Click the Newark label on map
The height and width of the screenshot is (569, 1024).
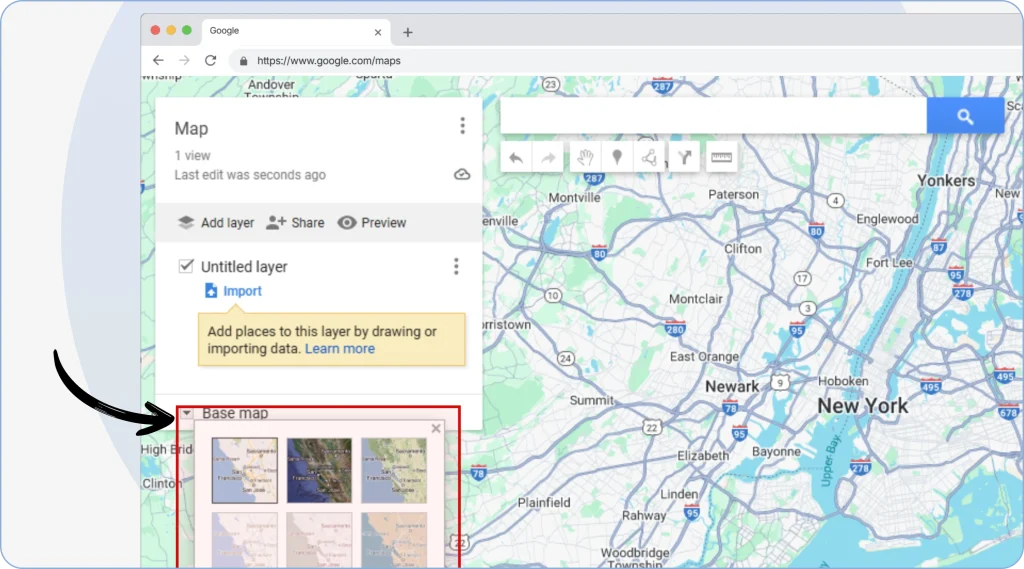pyautogui.click(x=732, y=387)
